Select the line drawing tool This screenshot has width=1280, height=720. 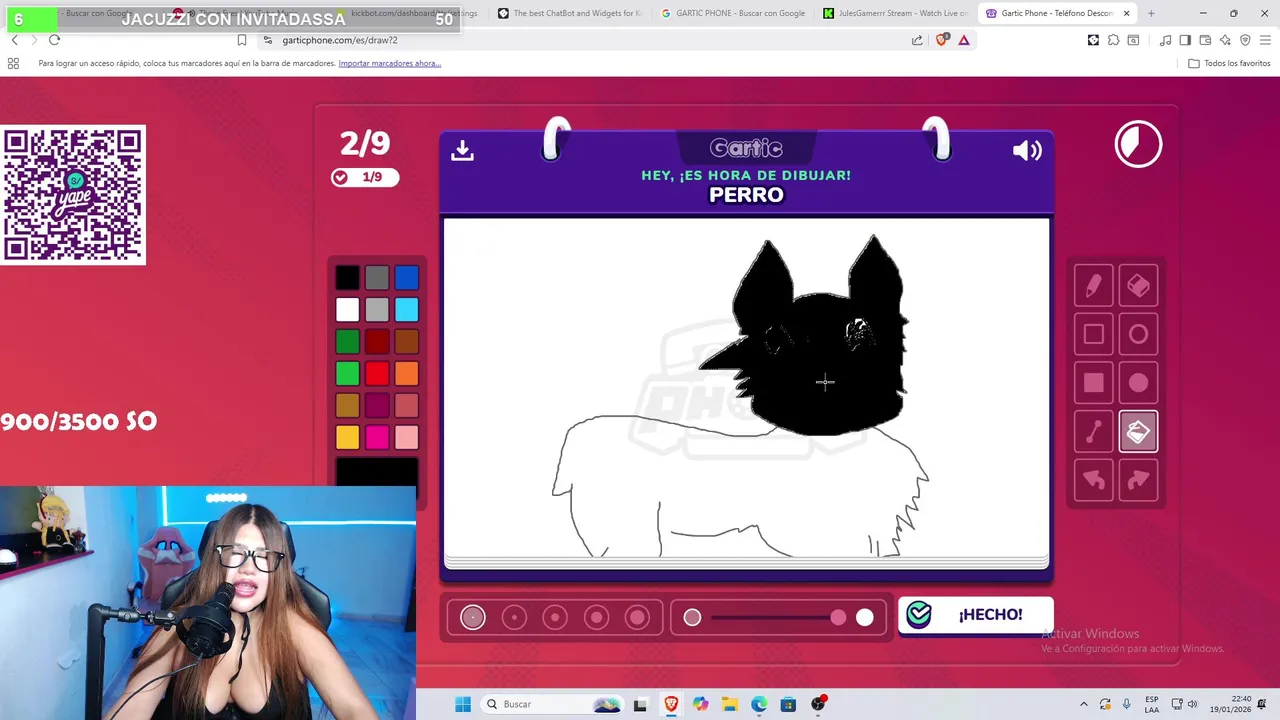click(x=1094, y=432)
